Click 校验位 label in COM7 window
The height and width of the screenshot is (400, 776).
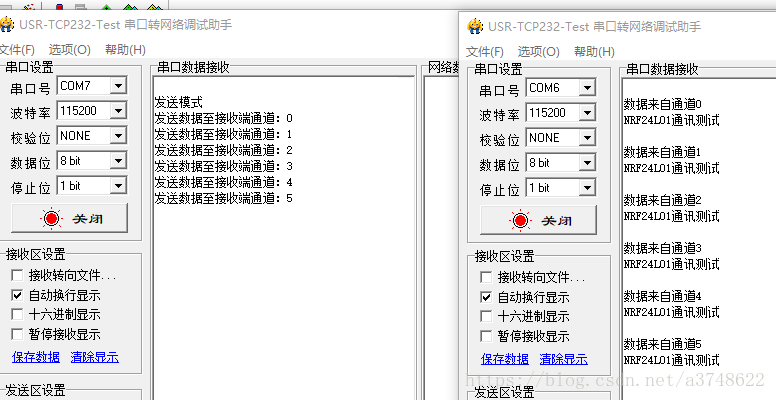[31, 138]
